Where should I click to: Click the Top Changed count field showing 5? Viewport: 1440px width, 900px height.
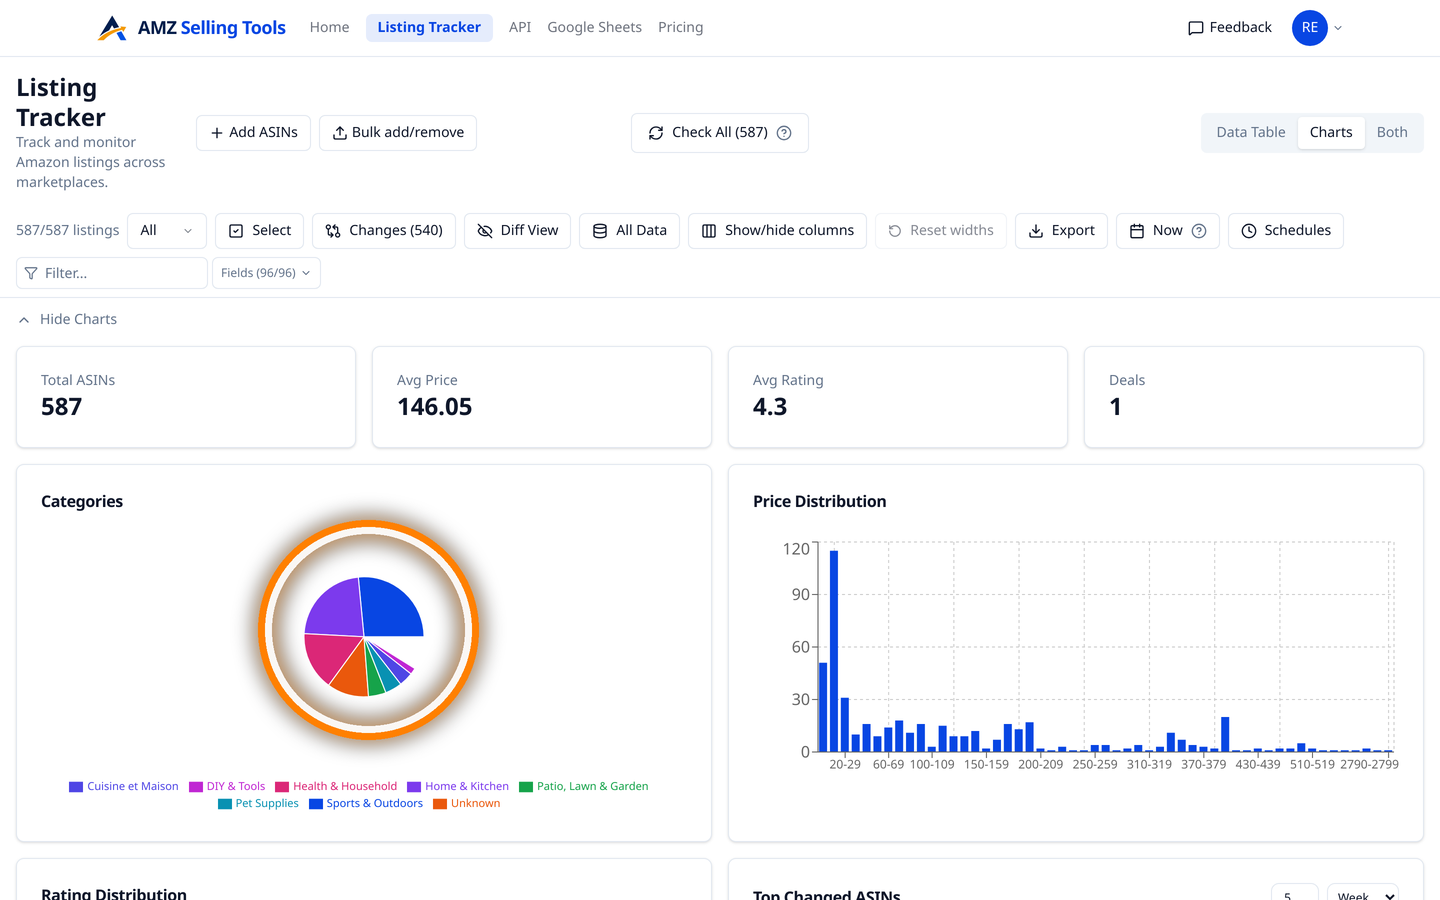pyautogui.click(x=1294, y=894)
